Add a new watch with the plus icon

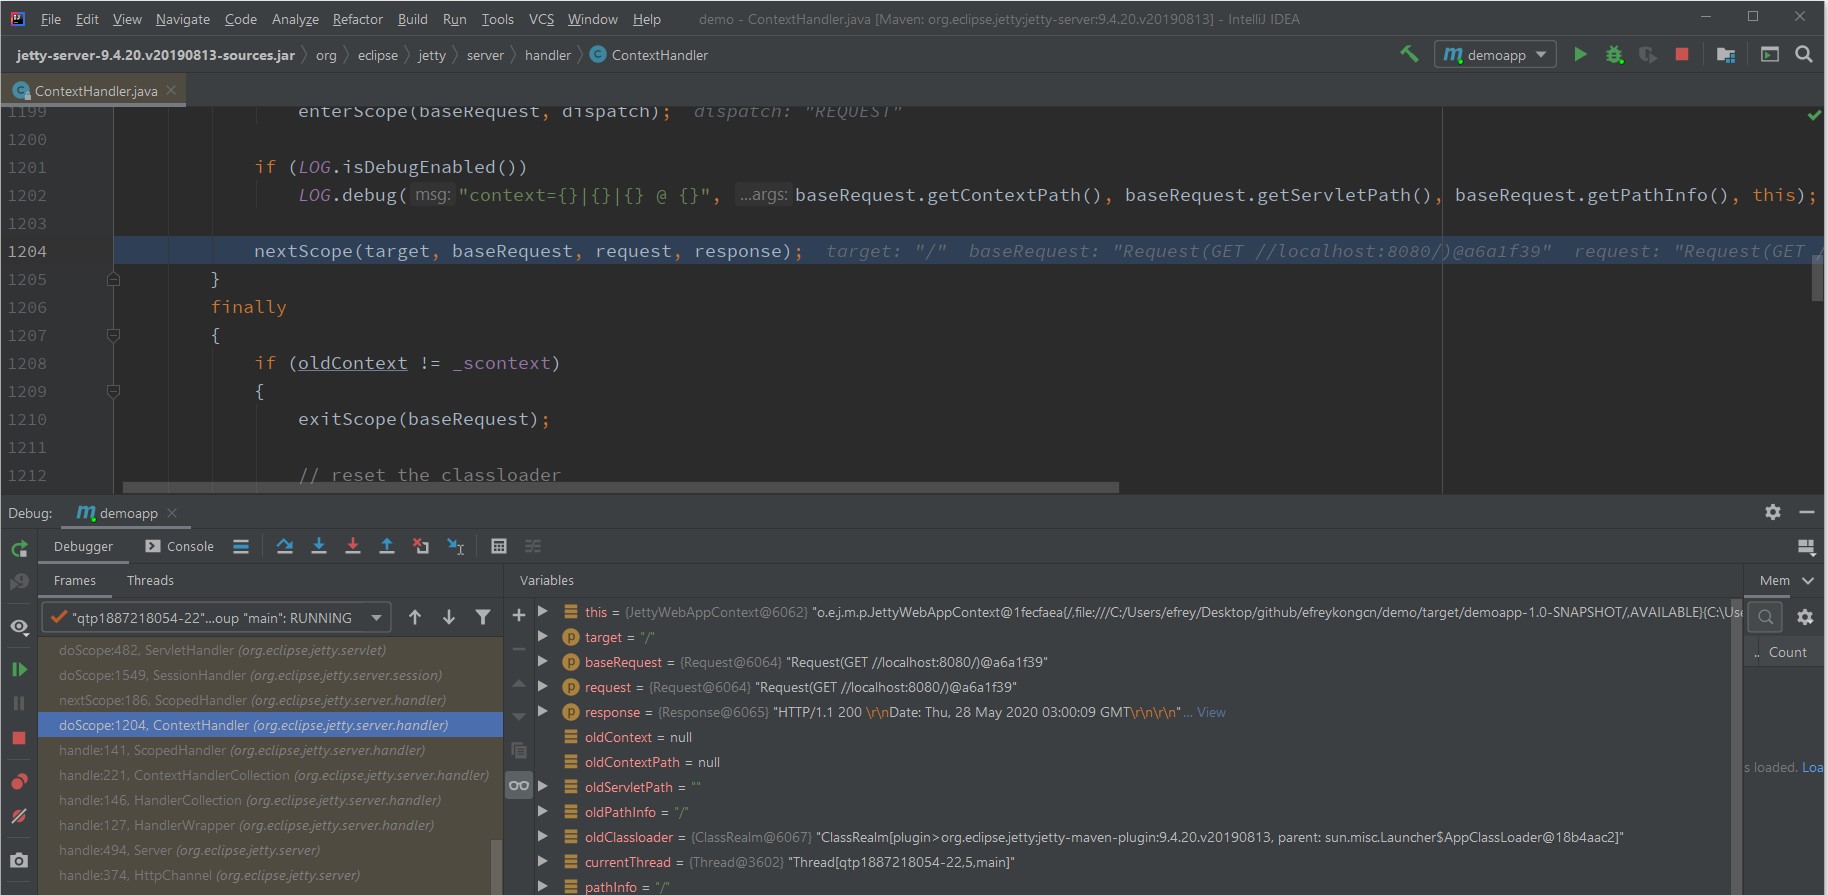[519, 616]
